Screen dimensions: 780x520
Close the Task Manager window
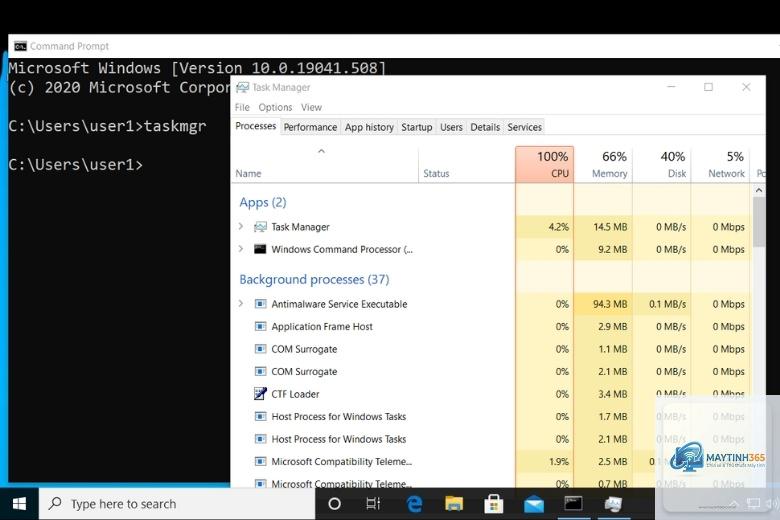[746, 87]
